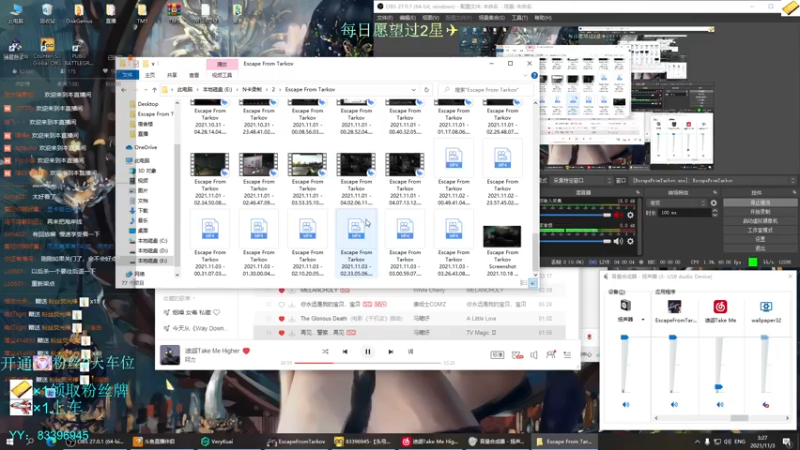Click the Take Me Higher album cover
The height and width of the screenshot is (450, 800).
click(170, 355)
